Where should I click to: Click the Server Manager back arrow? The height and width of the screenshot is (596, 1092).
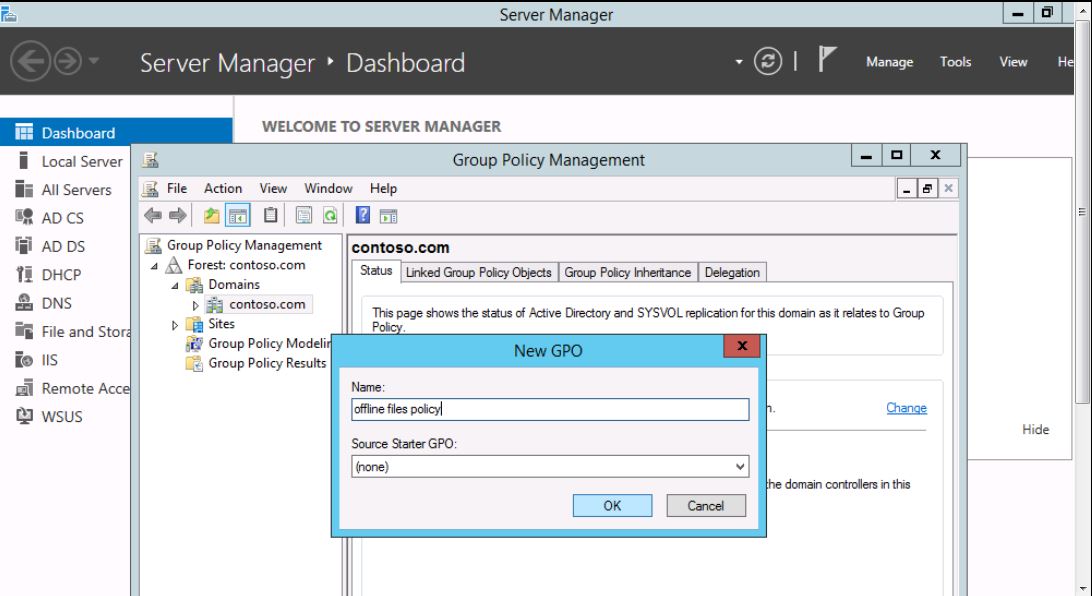(x=30, y=61)
